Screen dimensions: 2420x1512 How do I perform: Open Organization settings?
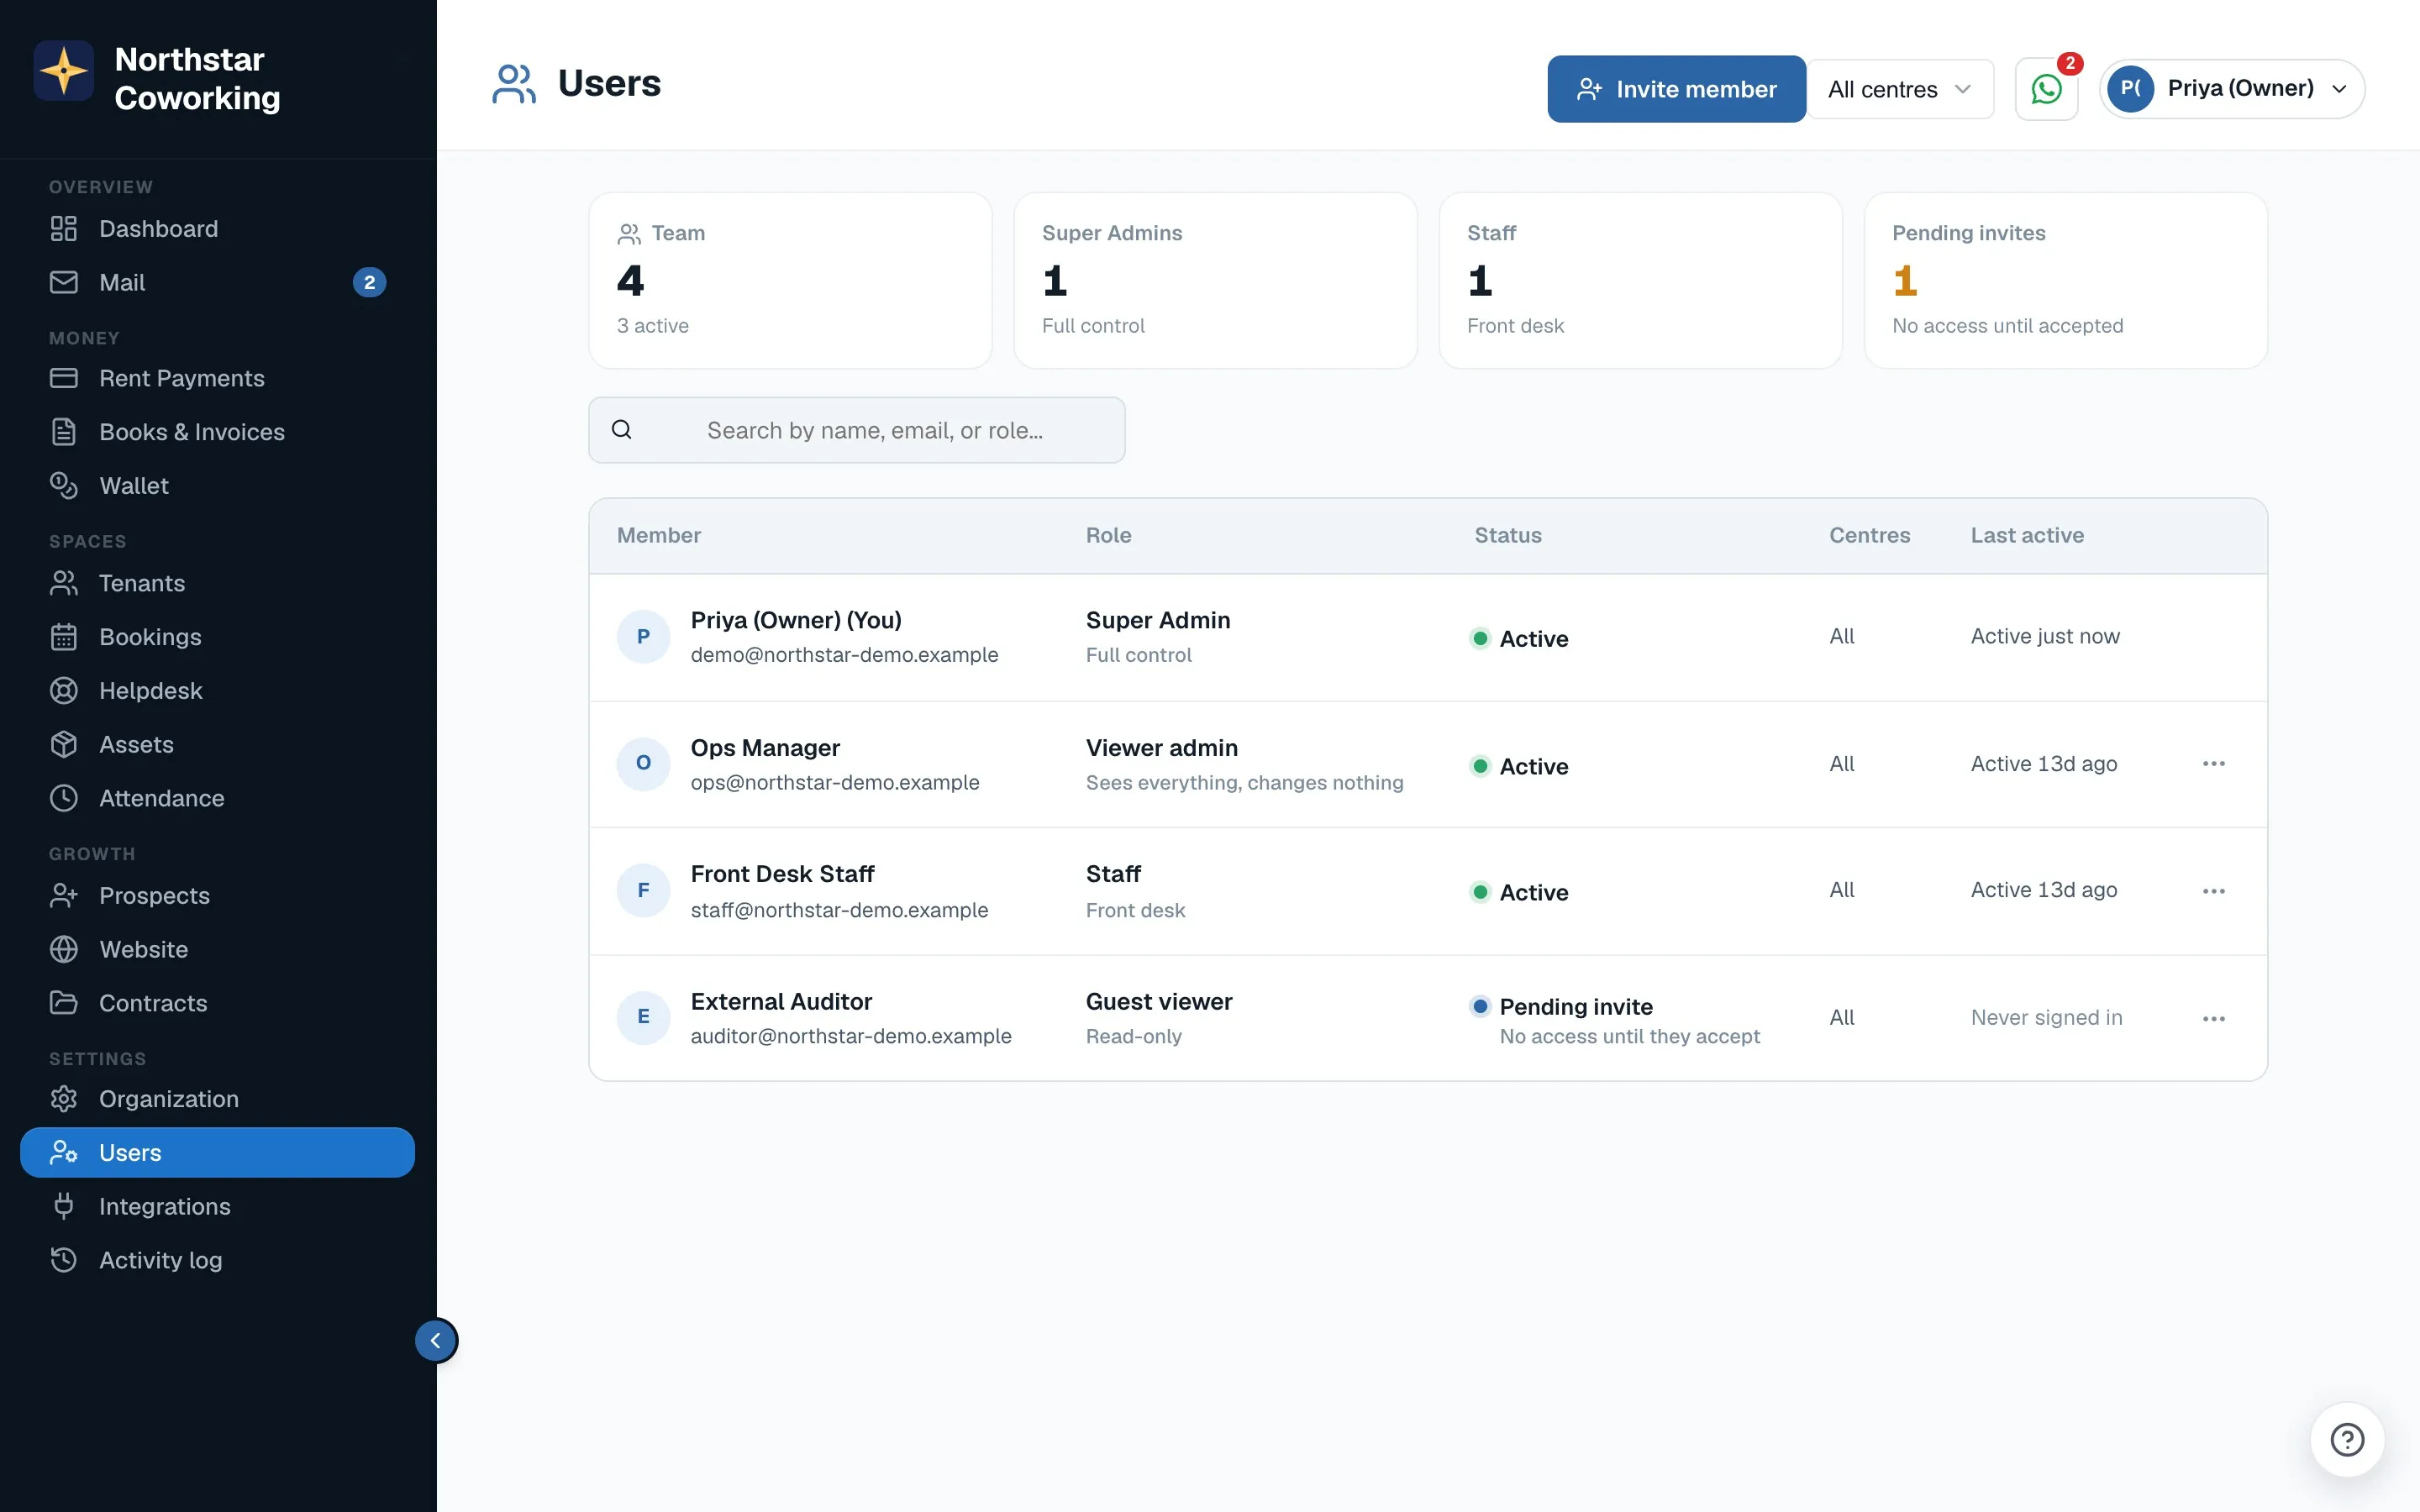pyautogui.click(x=217, y=1099)
